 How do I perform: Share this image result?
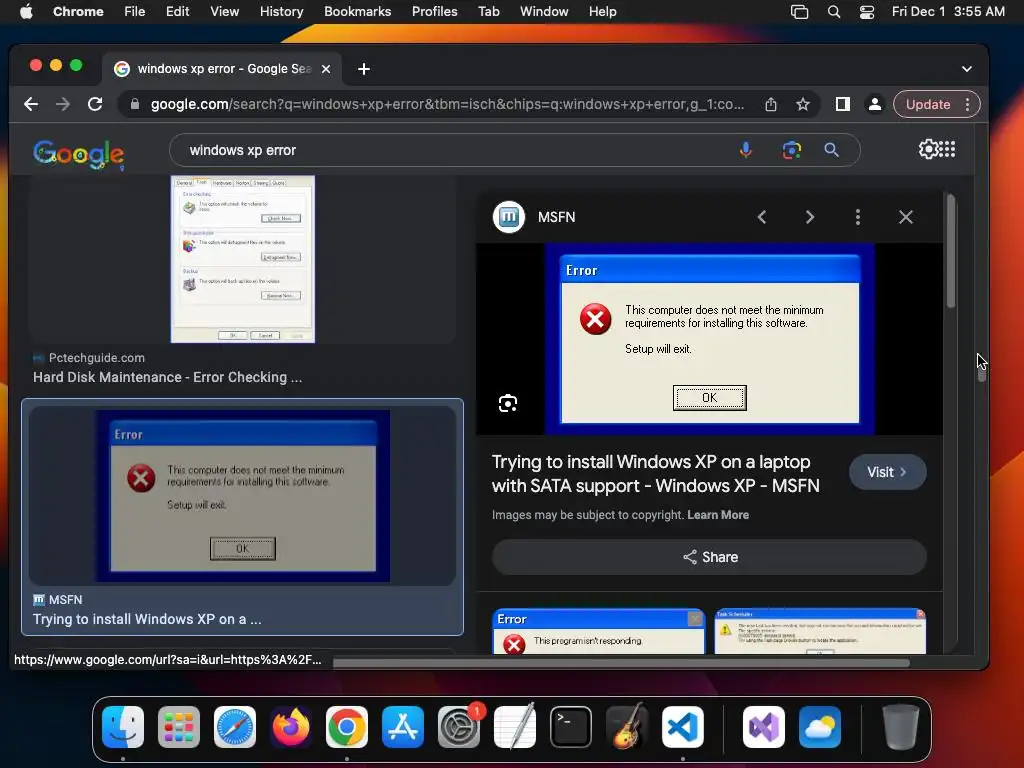coord(709,557)
